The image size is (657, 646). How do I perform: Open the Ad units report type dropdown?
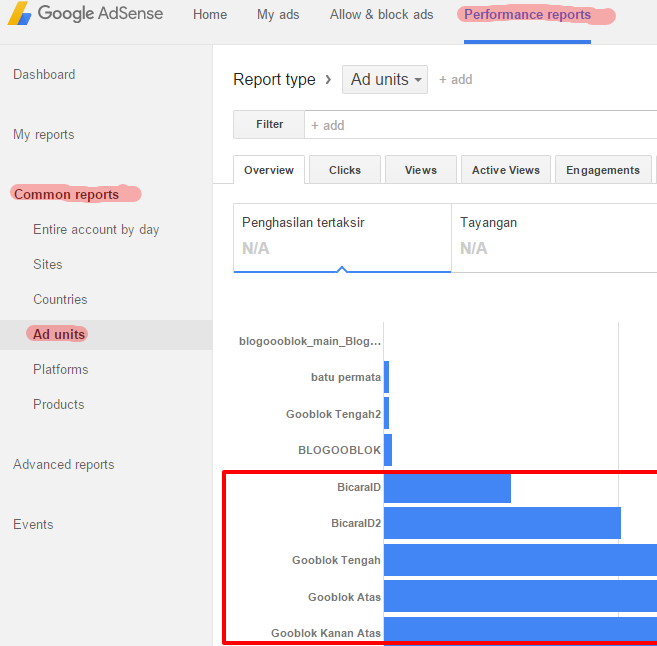[385, 80]
